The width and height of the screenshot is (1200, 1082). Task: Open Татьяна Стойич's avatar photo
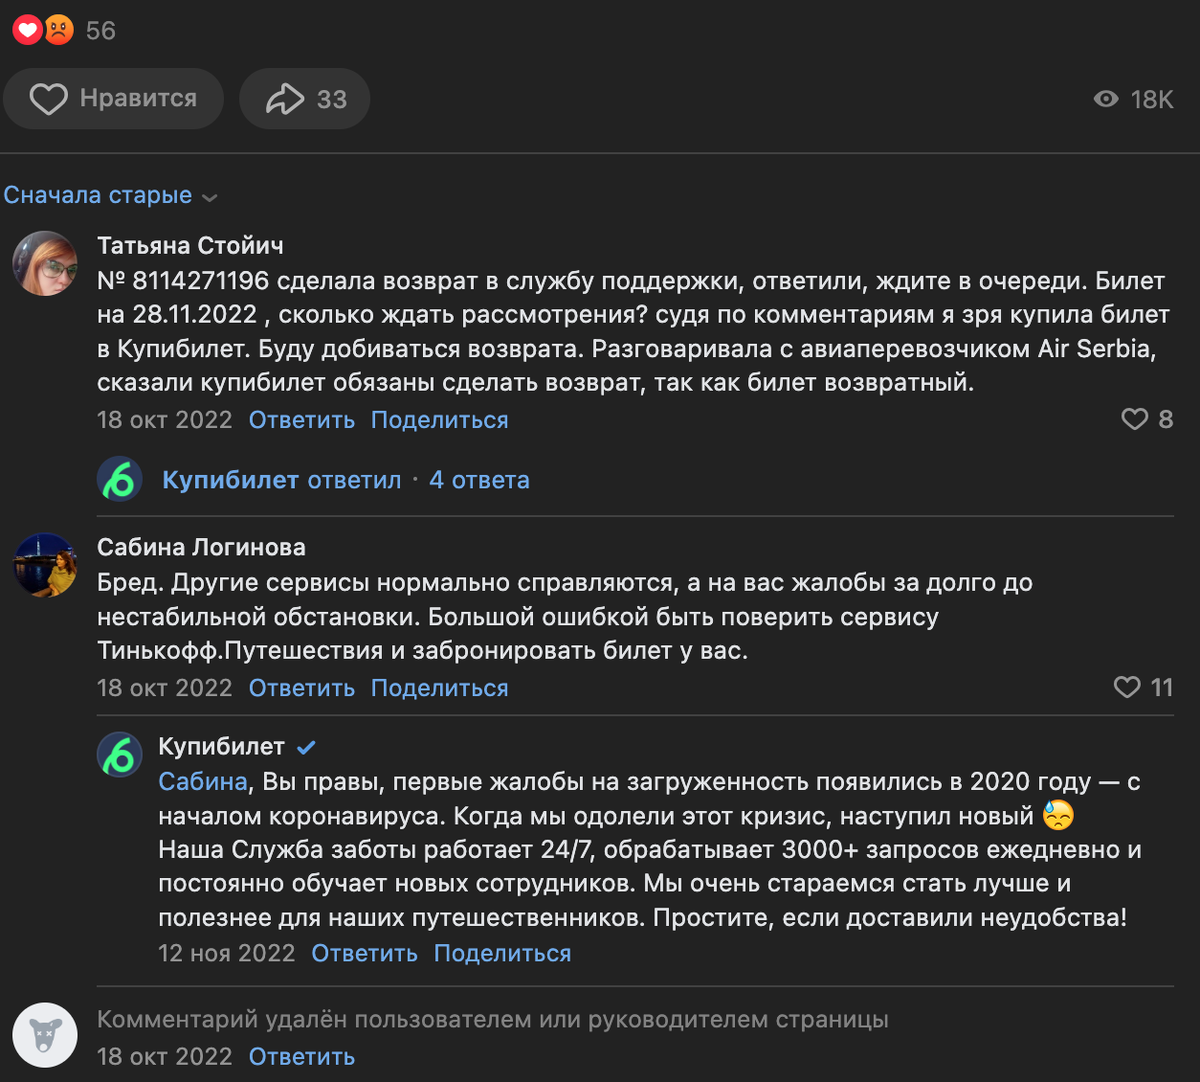45,265
